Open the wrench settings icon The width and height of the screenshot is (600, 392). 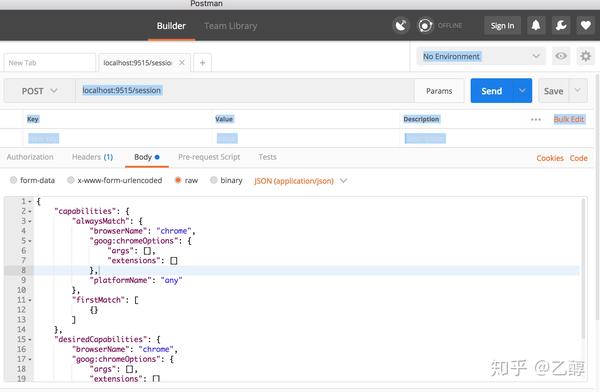coord(561,26)
